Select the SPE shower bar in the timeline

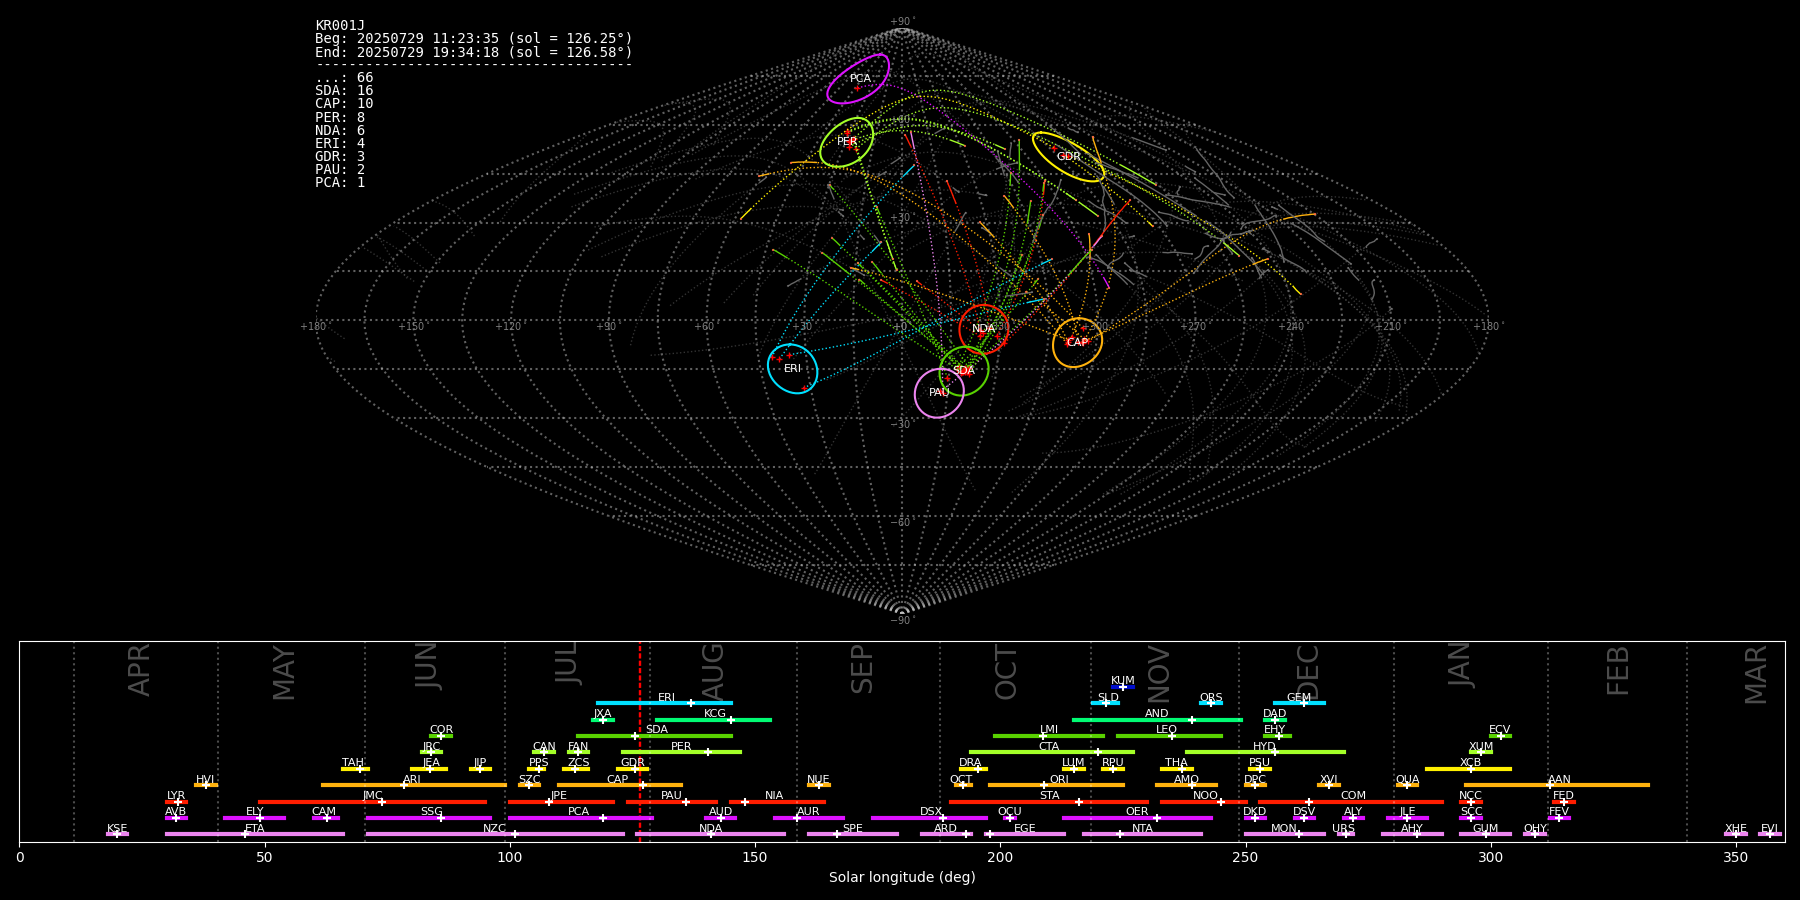[x=853, y=834]
